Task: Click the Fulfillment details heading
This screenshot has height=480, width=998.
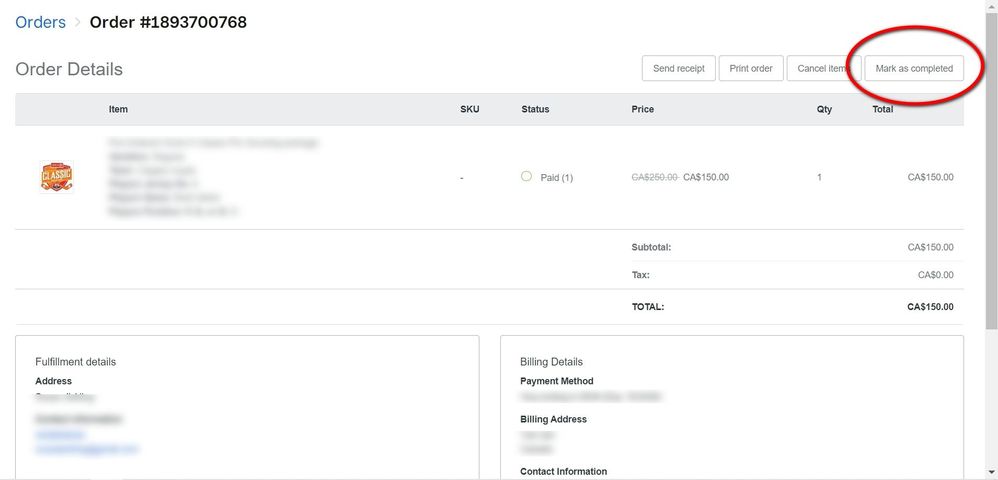Action: tap(75, 362)
